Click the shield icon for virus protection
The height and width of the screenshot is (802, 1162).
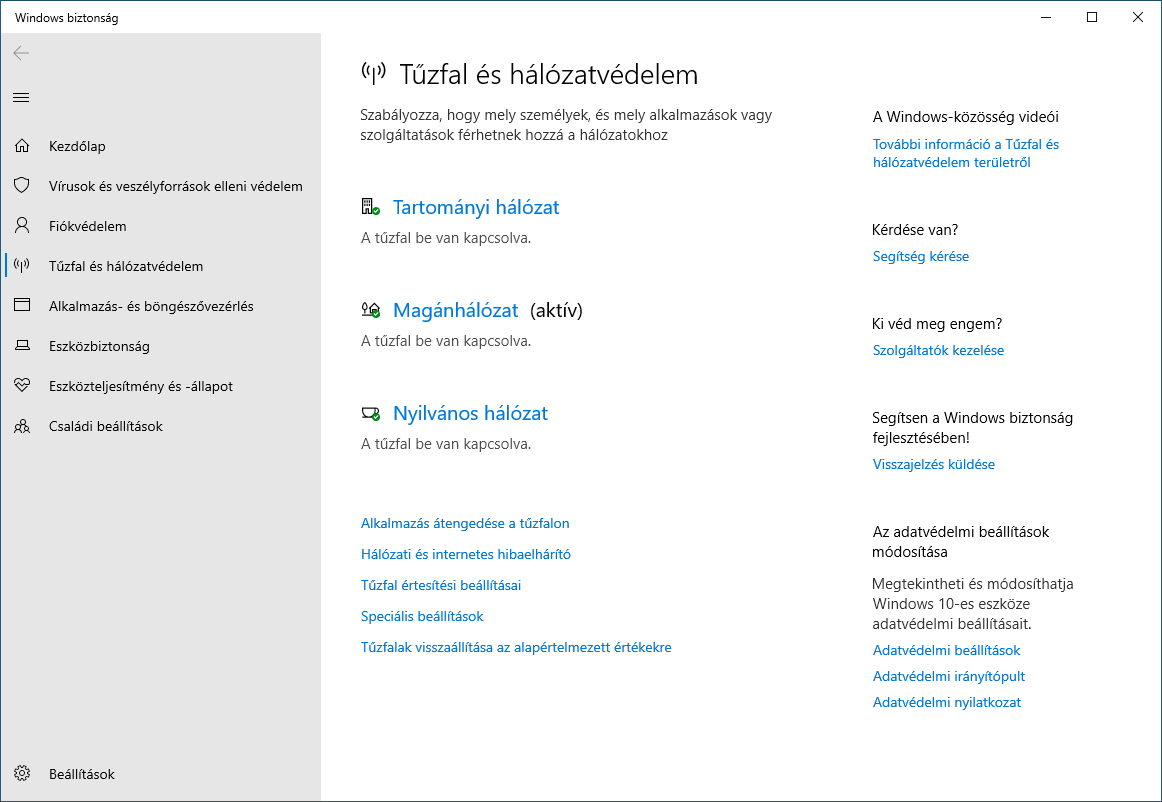tap(22, 185)
